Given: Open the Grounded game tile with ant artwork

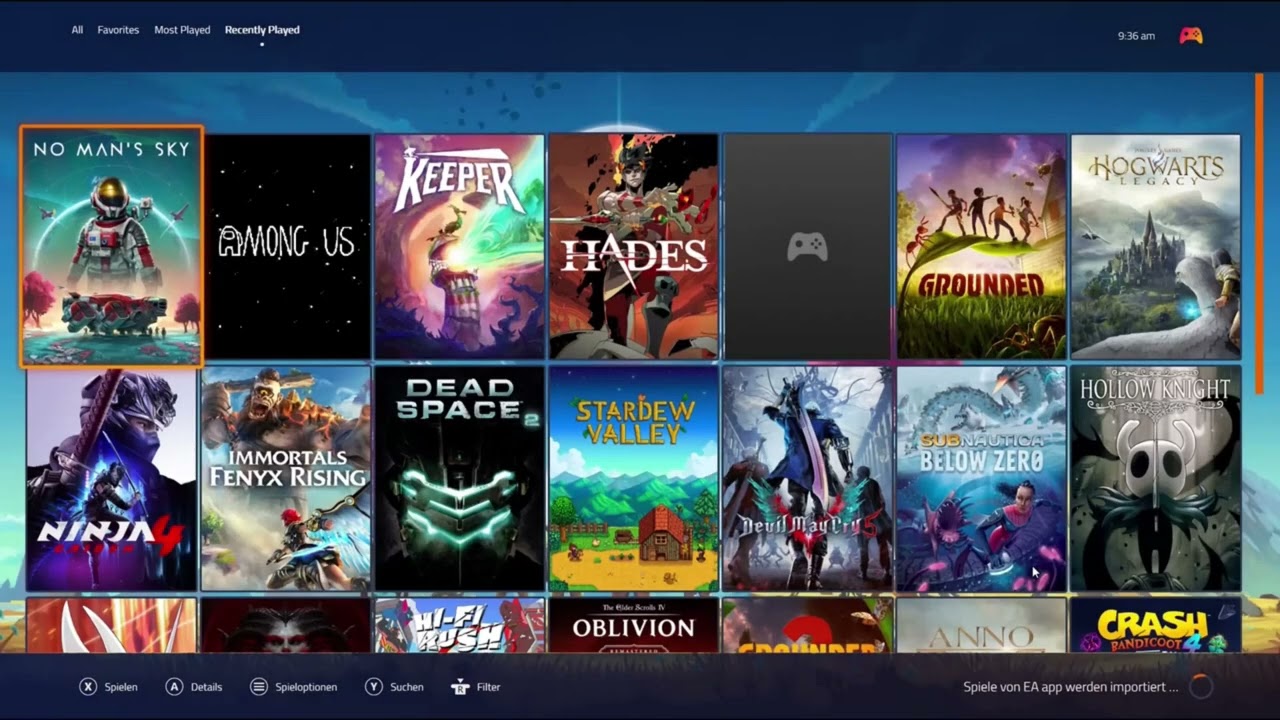Looking at the screenshot, I should (x=981, y=246).
